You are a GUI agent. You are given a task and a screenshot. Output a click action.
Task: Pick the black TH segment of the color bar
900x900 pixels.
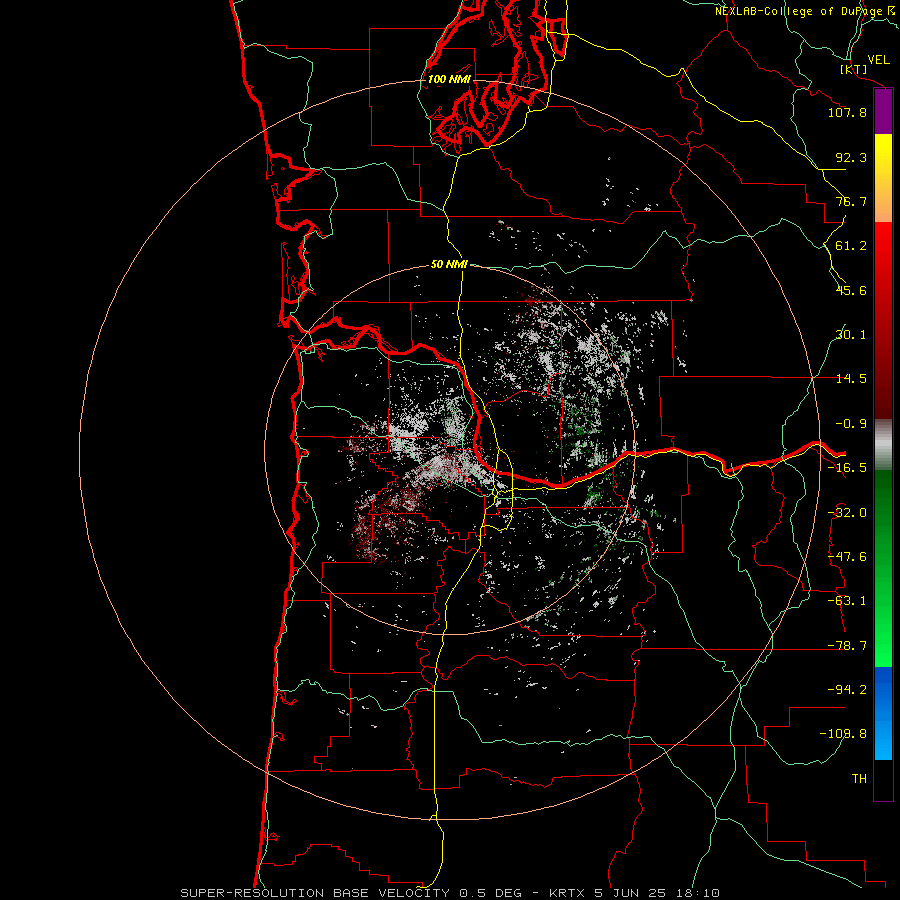[883, 779]
